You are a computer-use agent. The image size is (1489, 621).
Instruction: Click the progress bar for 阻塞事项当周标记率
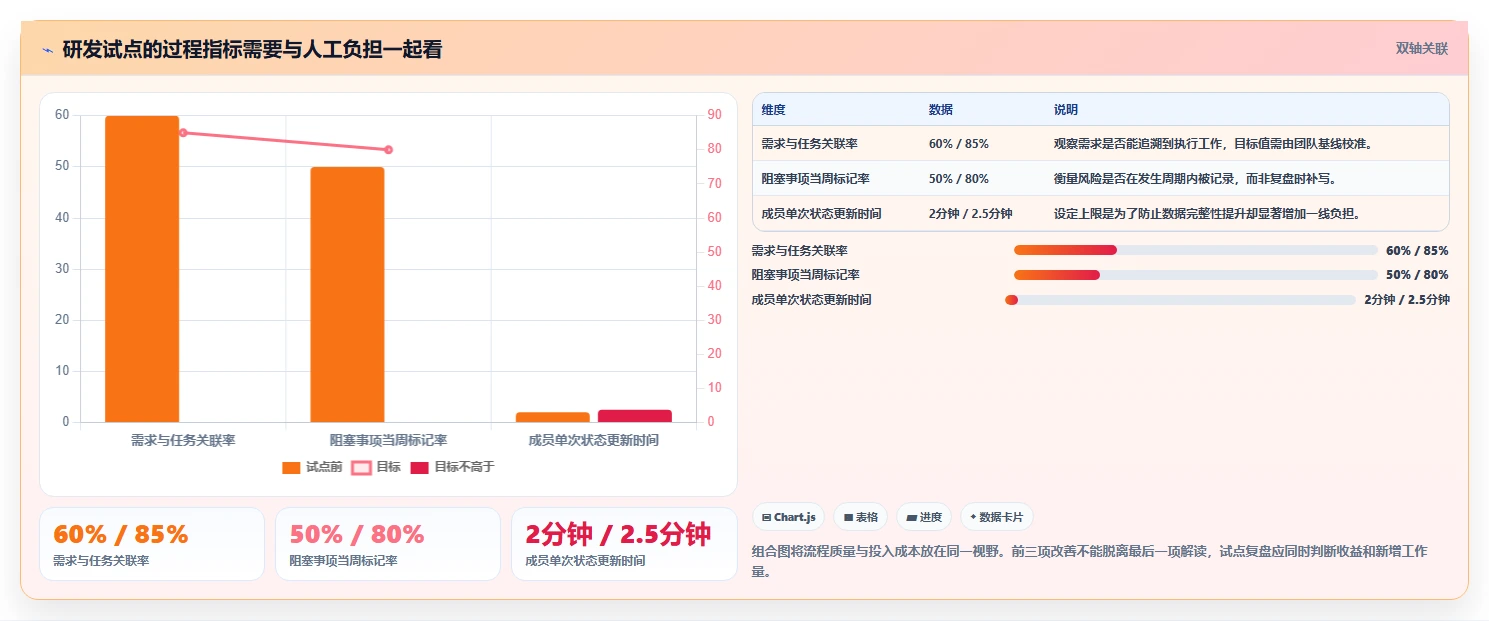(1196, 275)
